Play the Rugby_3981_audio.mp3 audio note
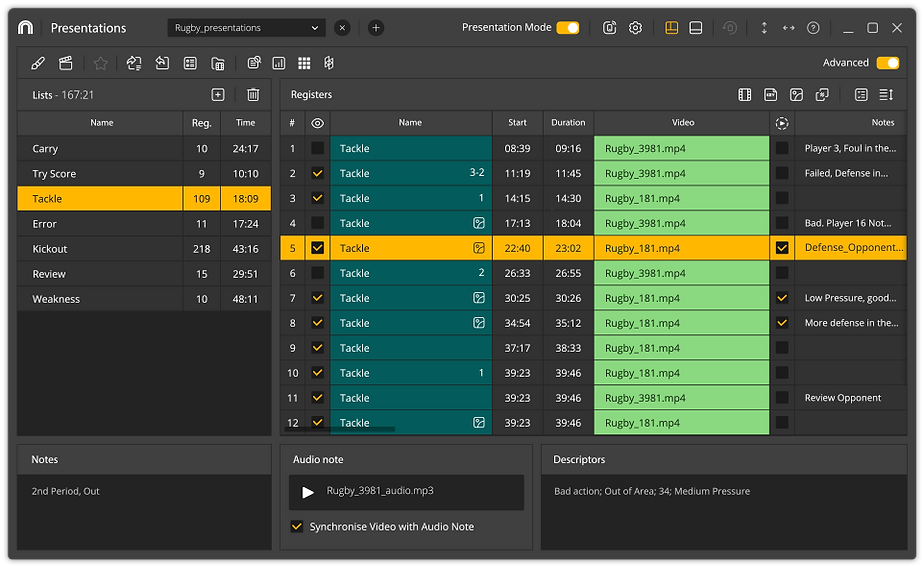The height and width of the screenshot is (566, 924). pos(308,492)
